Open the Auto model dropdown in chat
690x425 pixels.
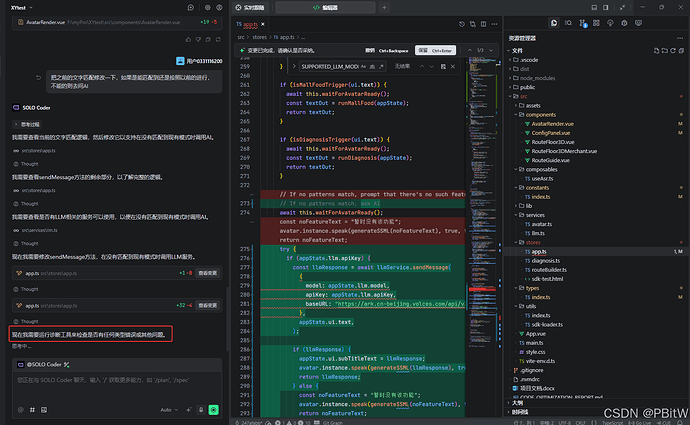click(x=169, y=409)
